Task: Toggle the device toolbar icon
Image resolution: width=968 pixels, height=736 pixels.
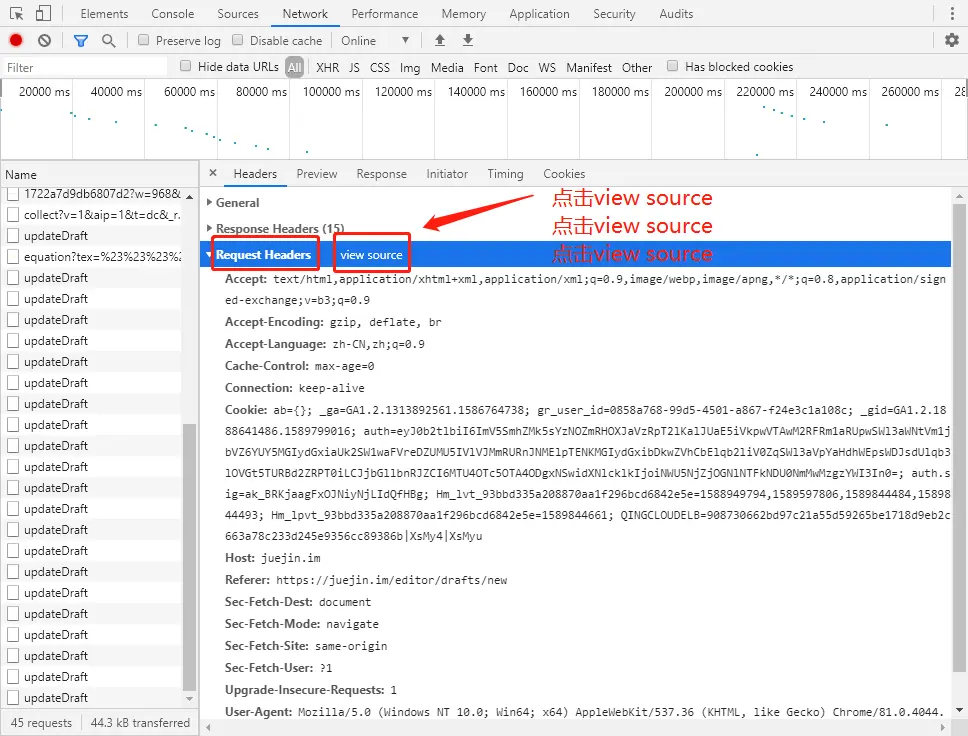Action: (43, 14)
